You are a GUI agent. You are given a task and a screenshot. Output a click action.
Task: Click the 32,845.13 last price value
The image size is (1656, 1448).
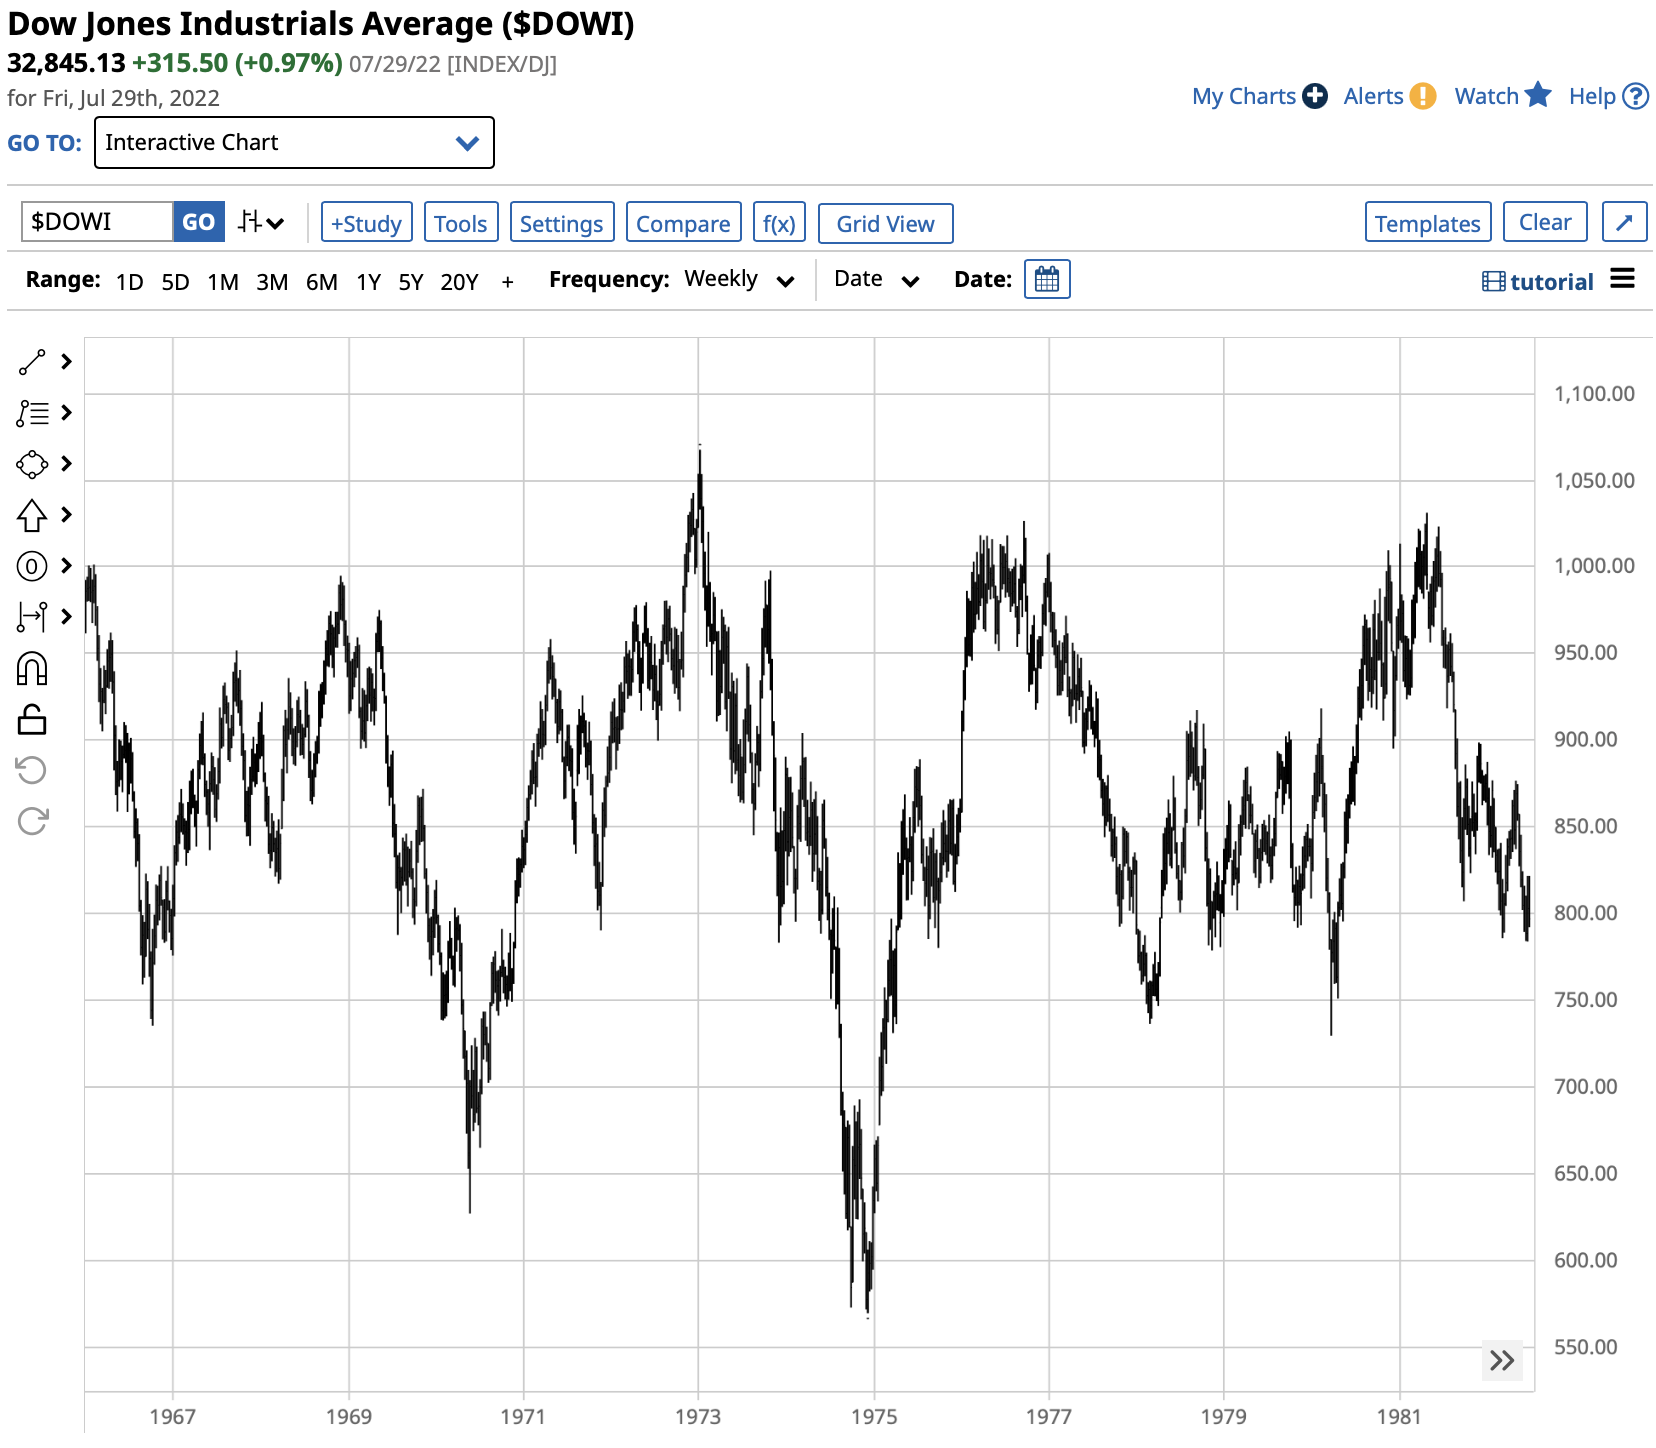click(66, 63)
